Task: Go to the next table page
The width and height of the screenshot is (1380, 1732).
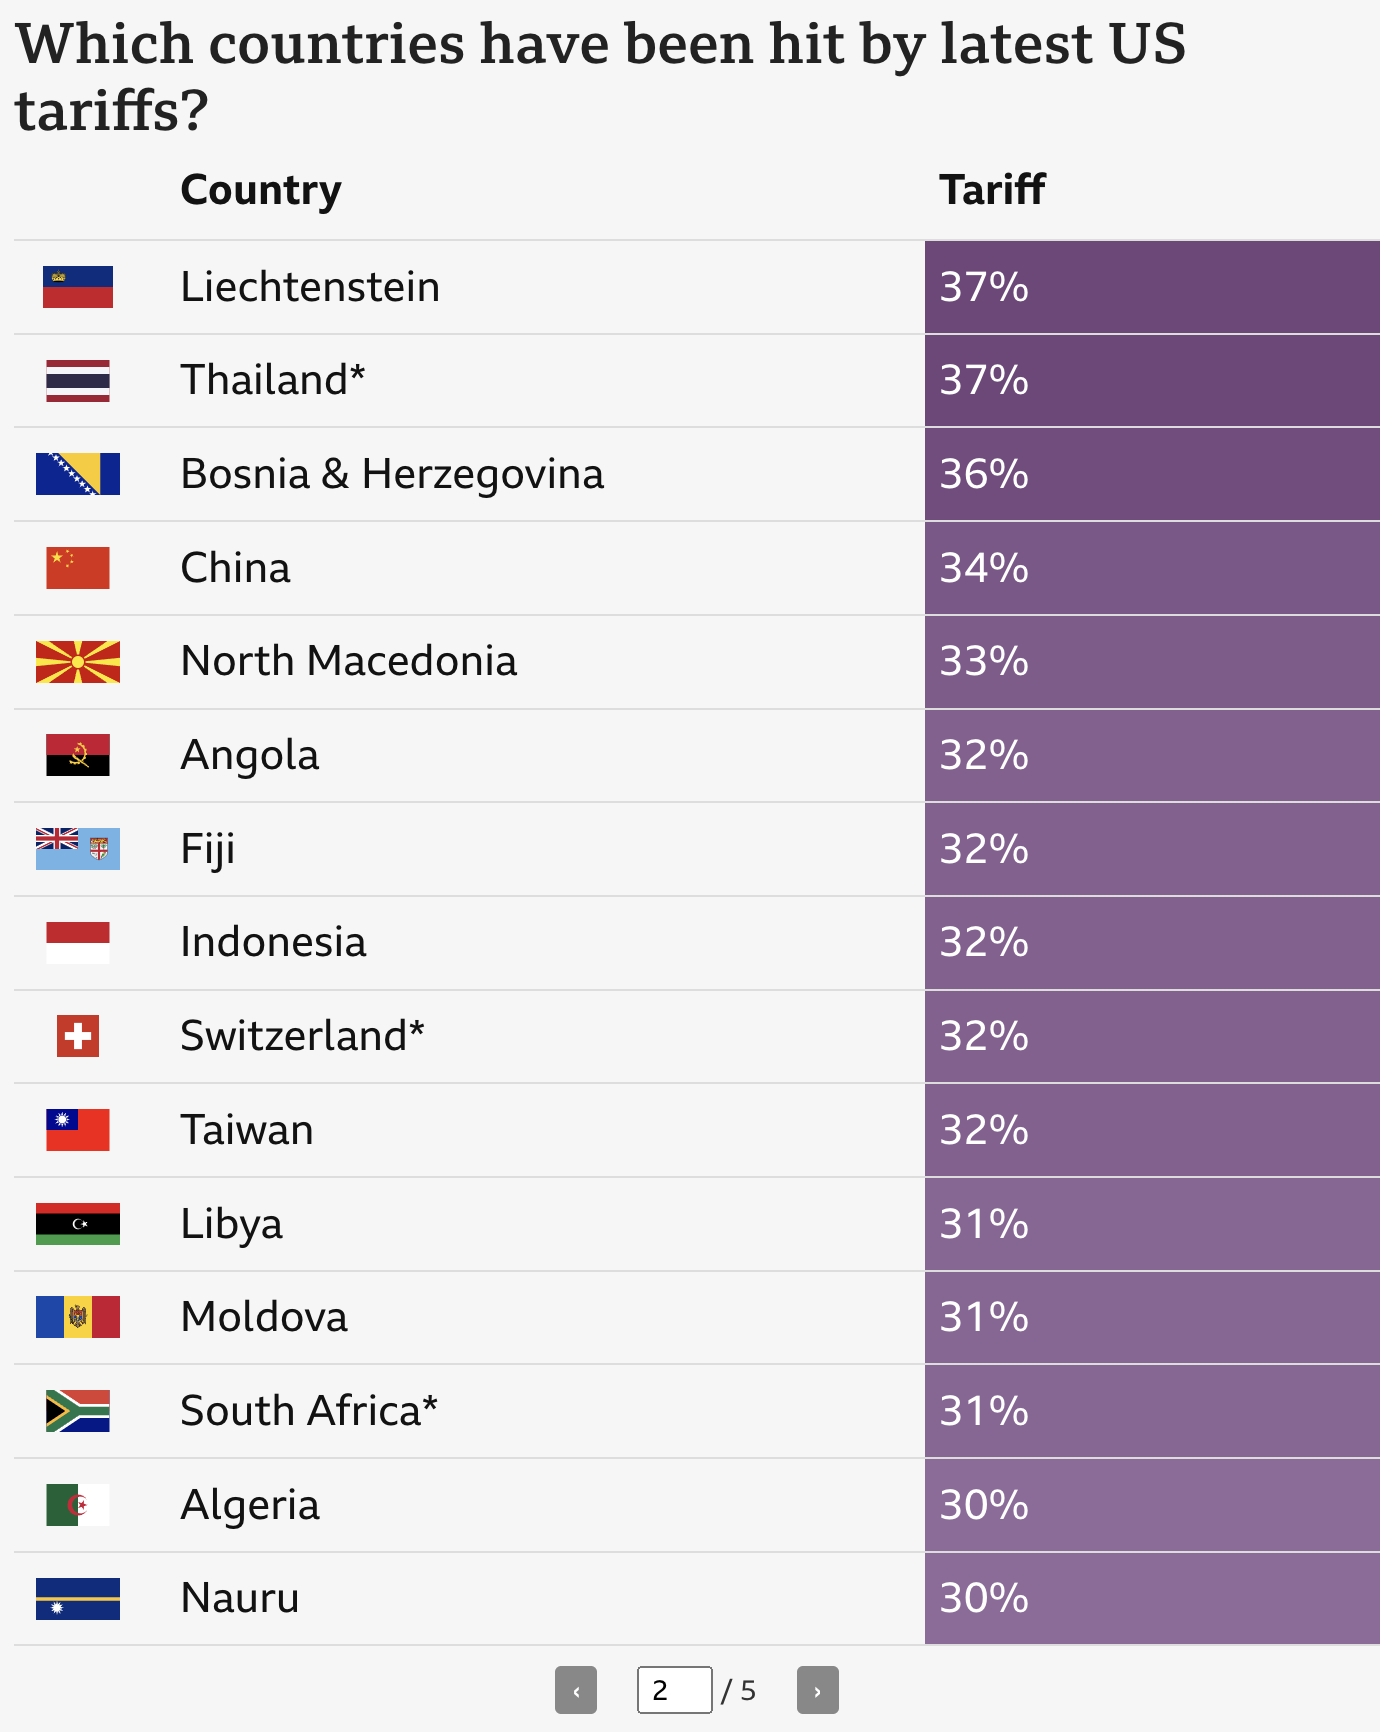Action: [817, 1690]
